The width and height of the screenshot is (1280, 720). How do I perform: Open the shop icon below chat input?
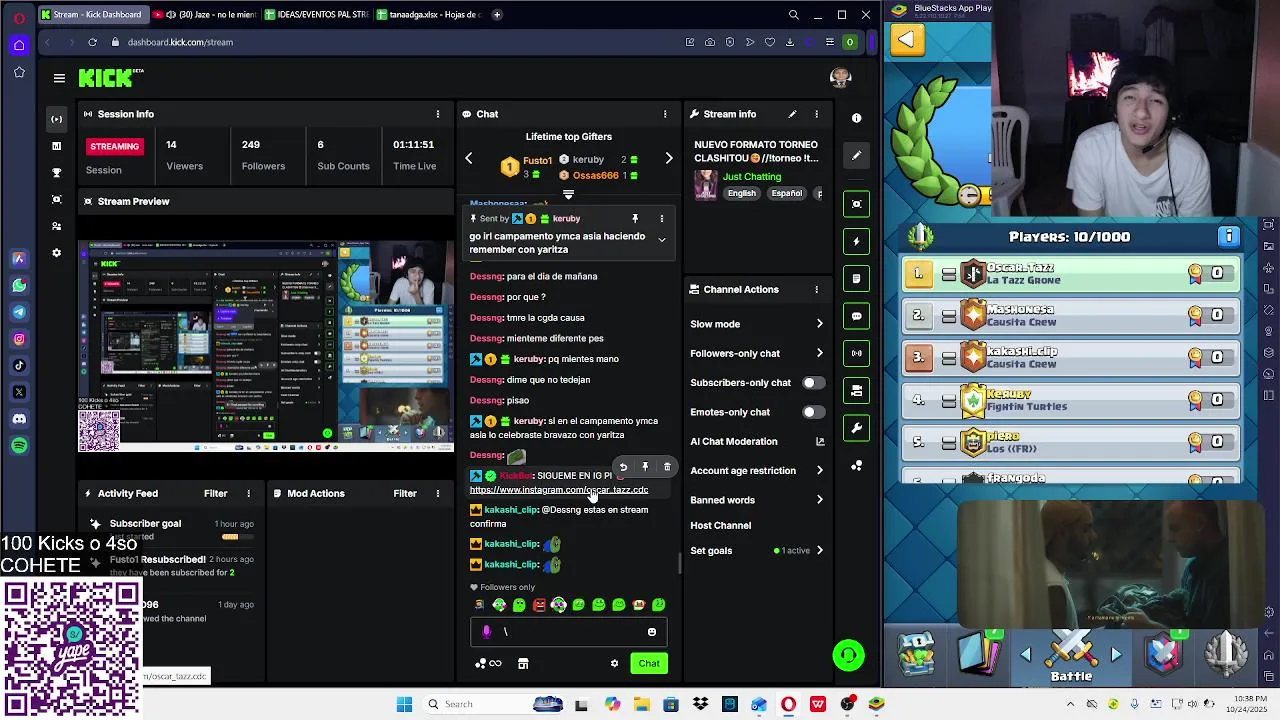(523, 664)
